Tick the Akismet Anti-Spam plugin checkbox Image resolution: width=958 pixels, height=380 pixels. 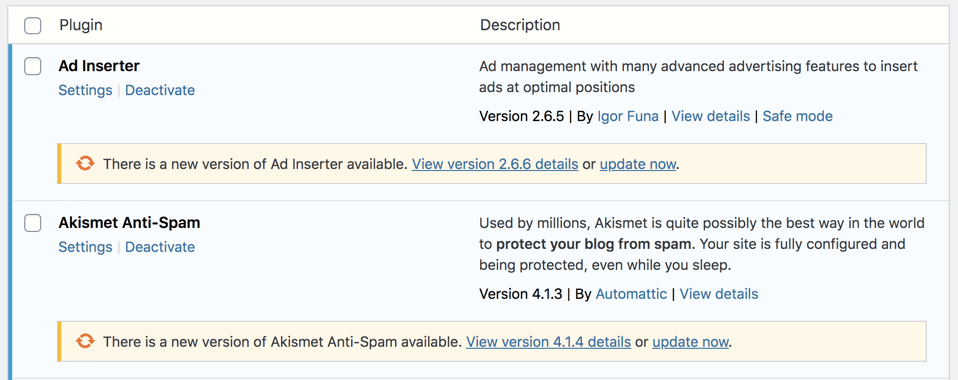click(32, 224)
